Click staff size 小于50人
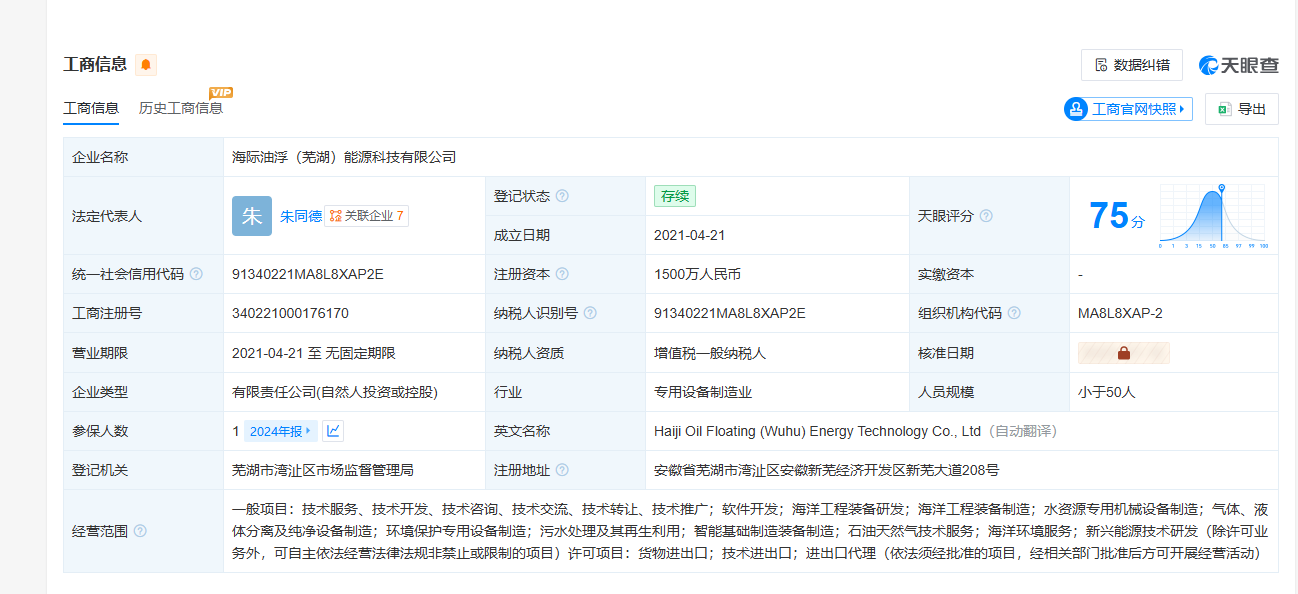This screenshot has height=594, width=1298. tap(1107, 392)
